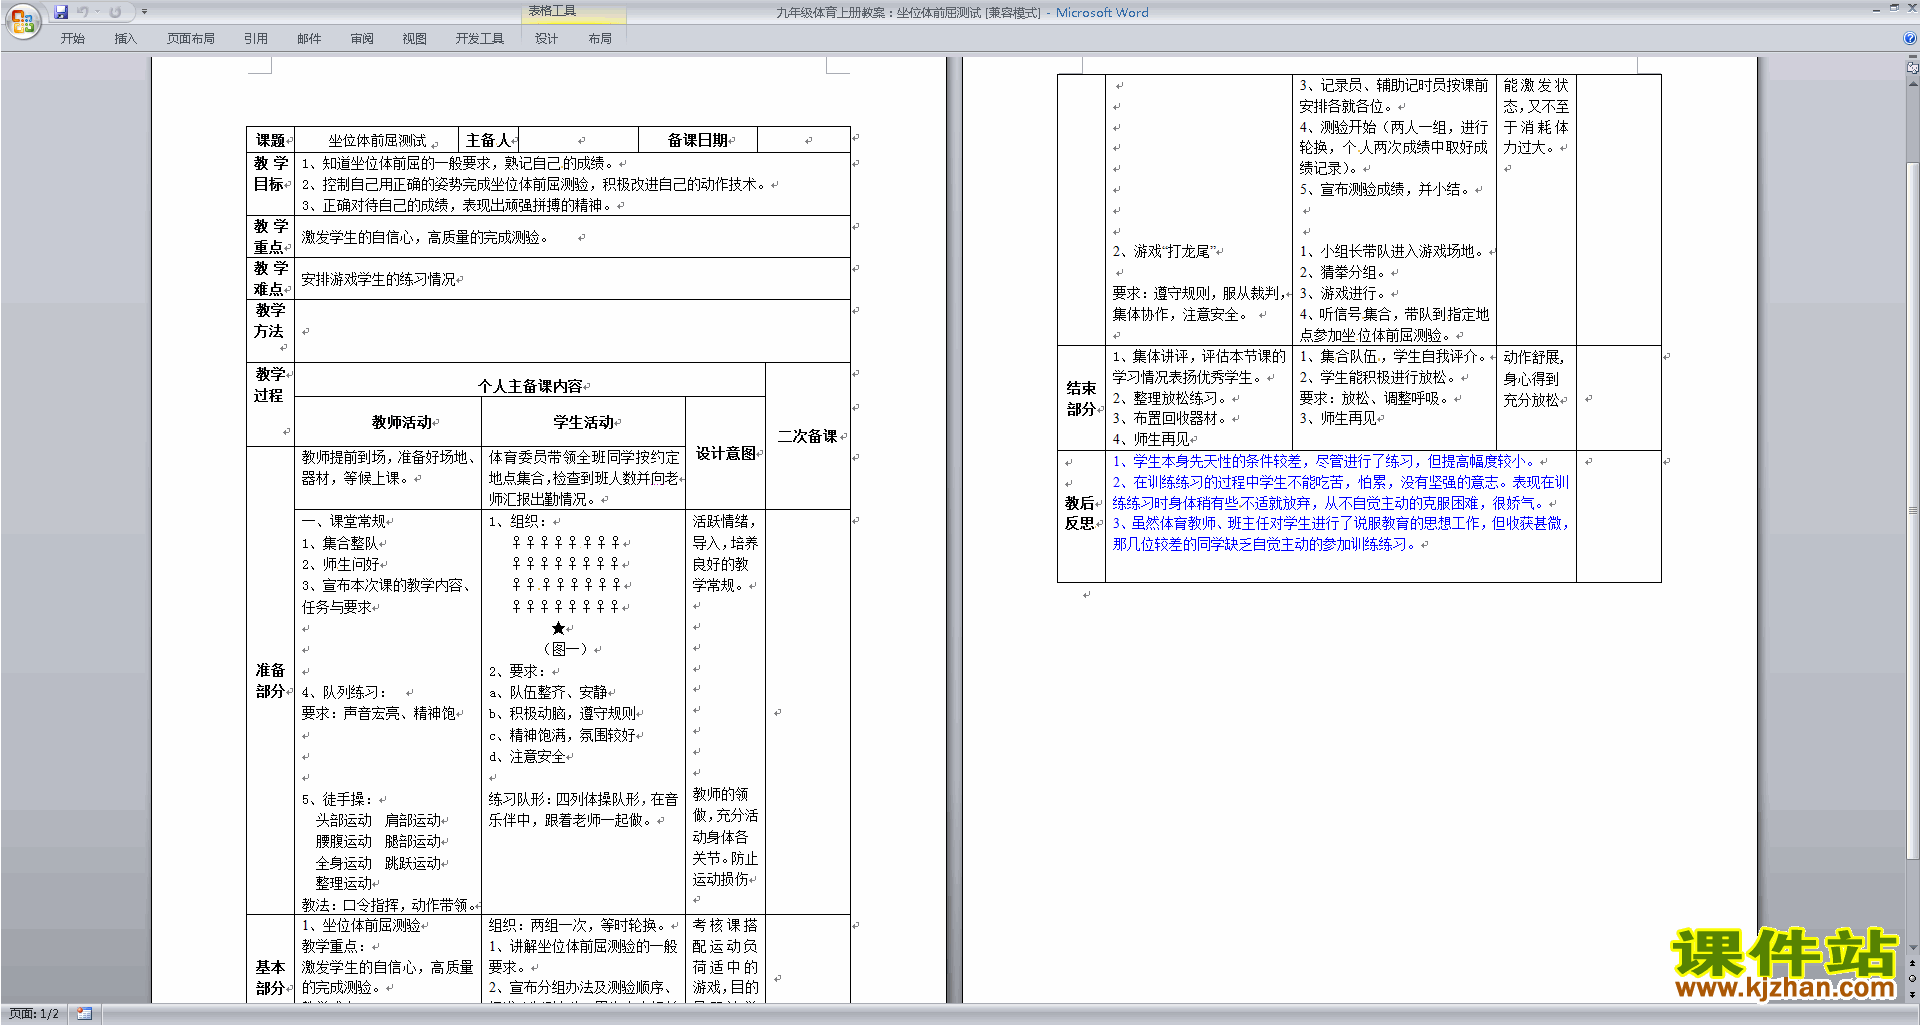
Task: Click the 准备部分 row label
Action: (x=270, y=680)
